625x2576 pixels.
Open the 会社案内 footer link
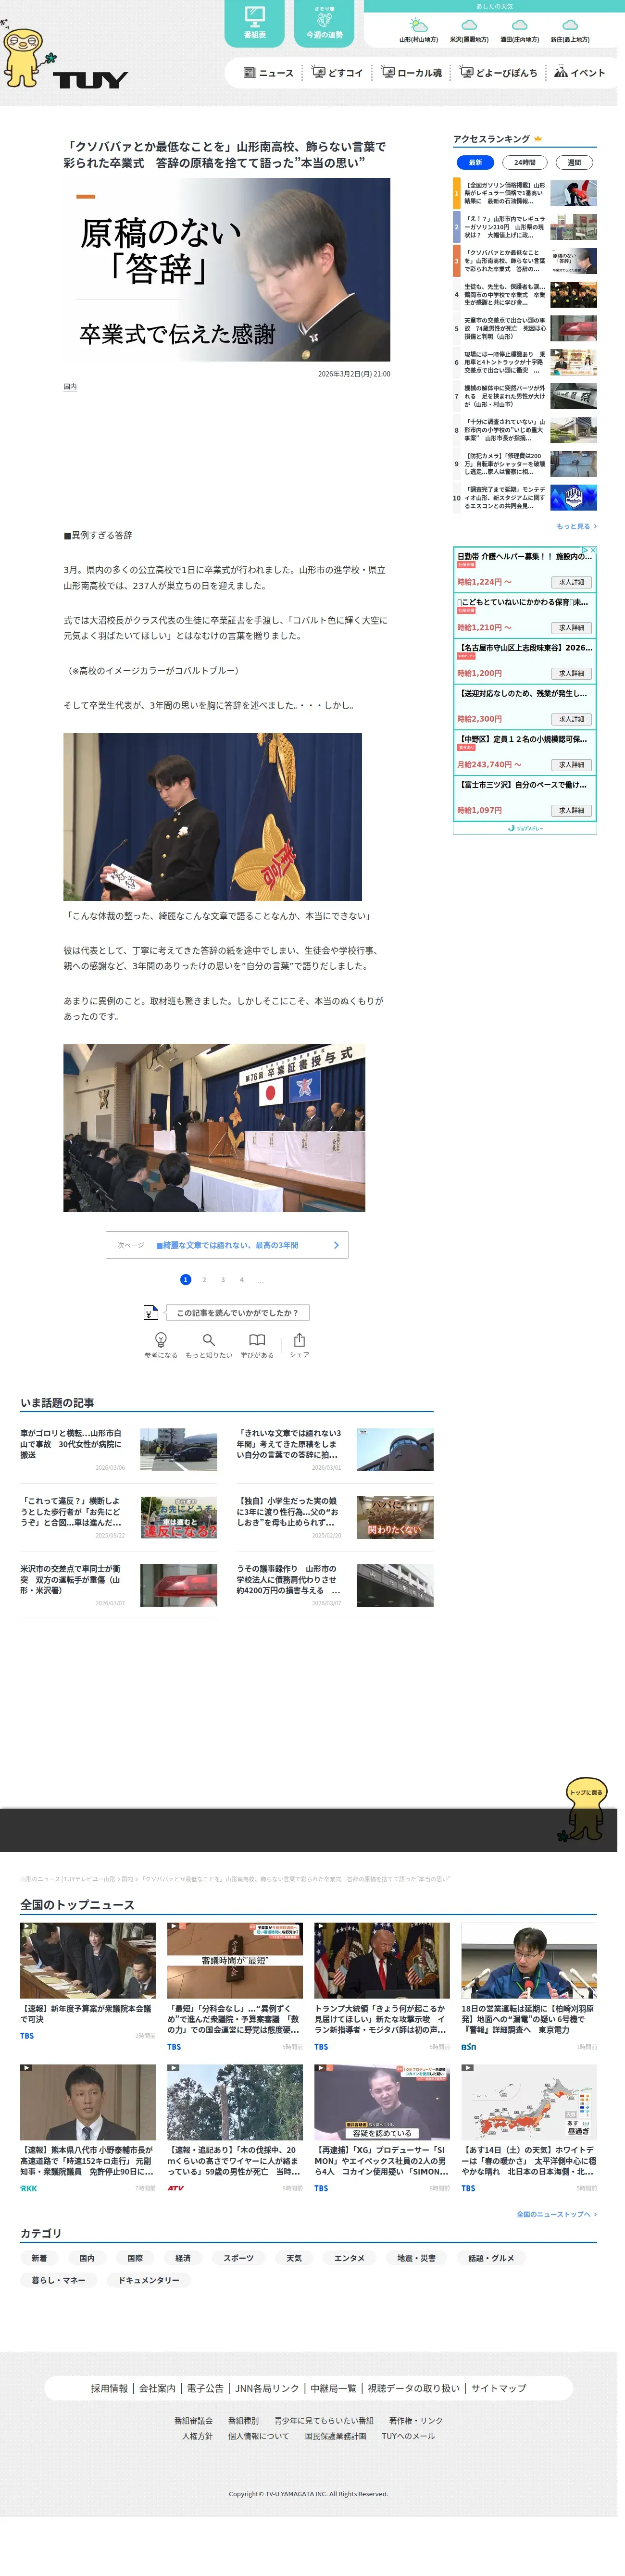157,2388
